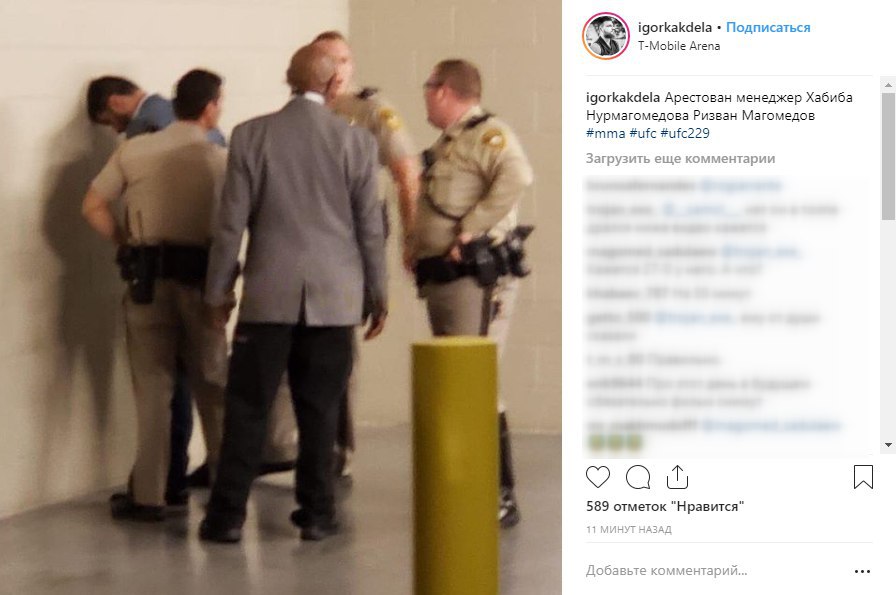Screen dimensions: 896x595
Task: Load more comments via Загрузить еще комментарии
Action: click(x=680, y=158)
